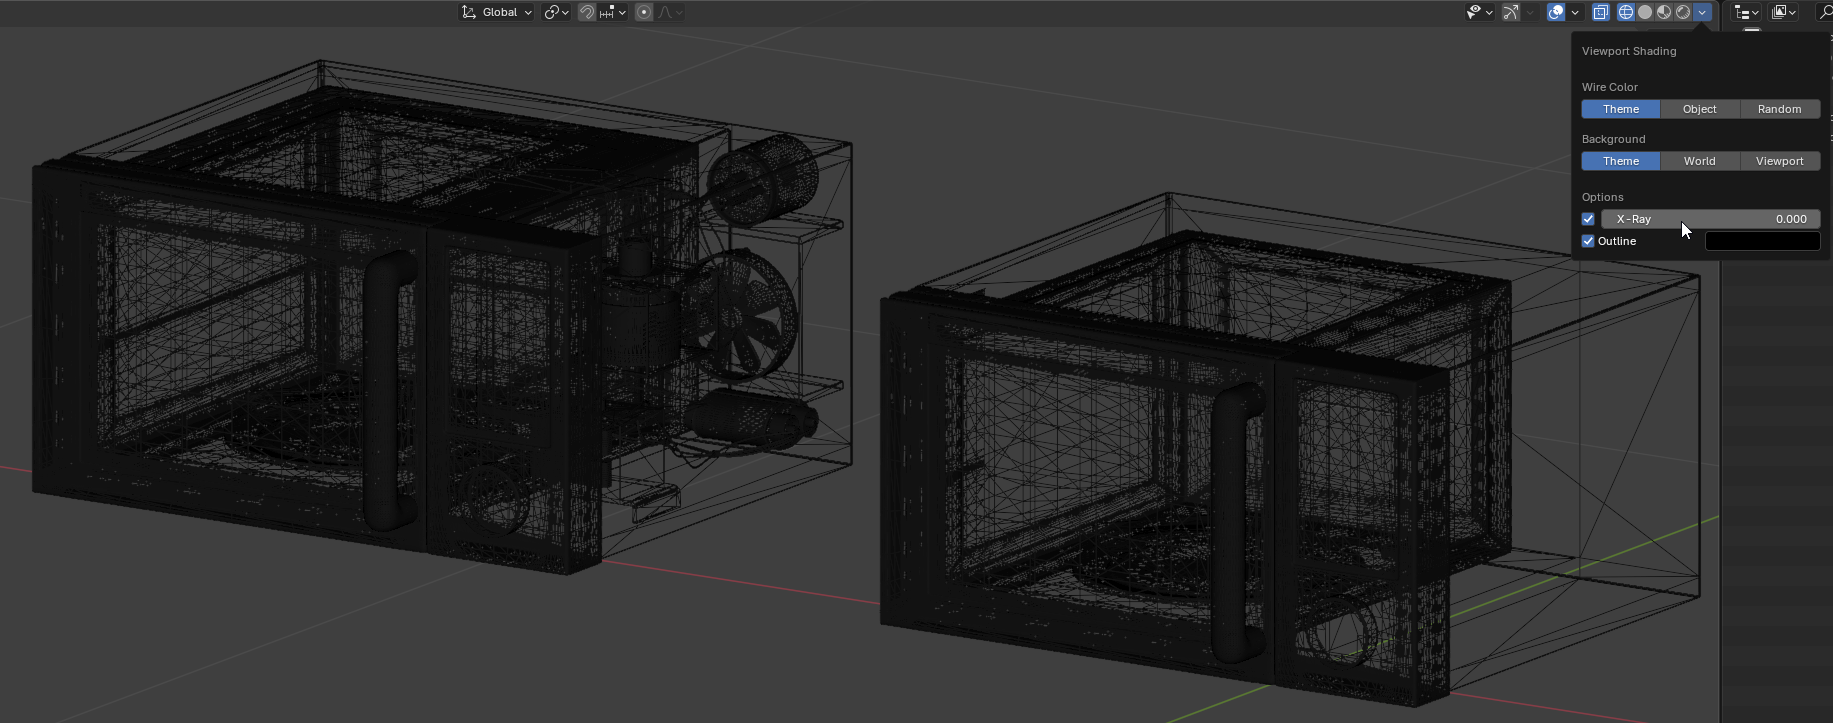The width and height of the screenshot is (1833, 723).
Task: Click the Outline color swatch
Action: click(x=1762, y=241)
